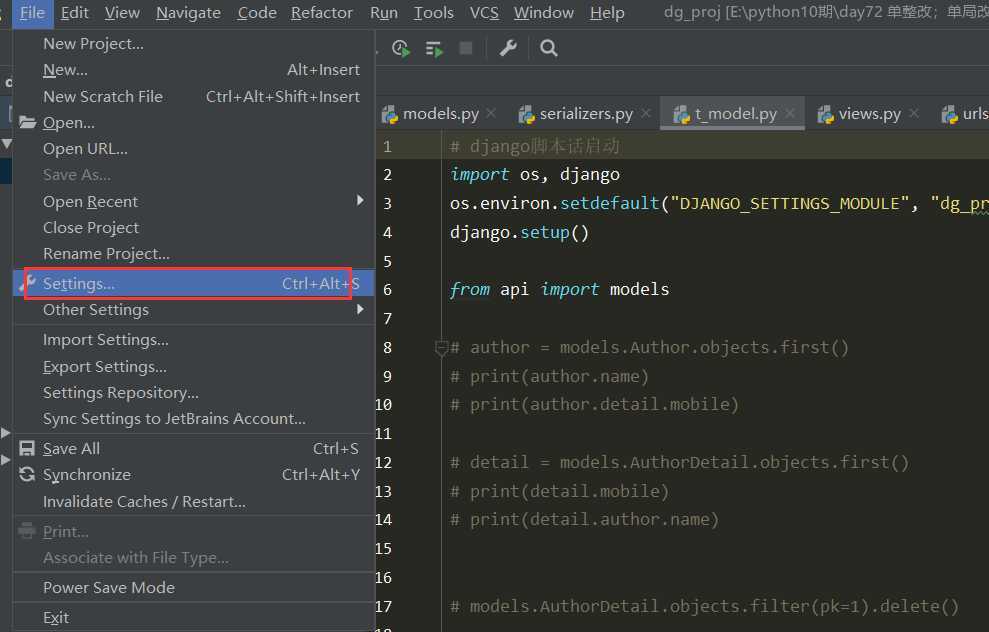Choose Rename Project... menu entry

[x=194, y=254]
